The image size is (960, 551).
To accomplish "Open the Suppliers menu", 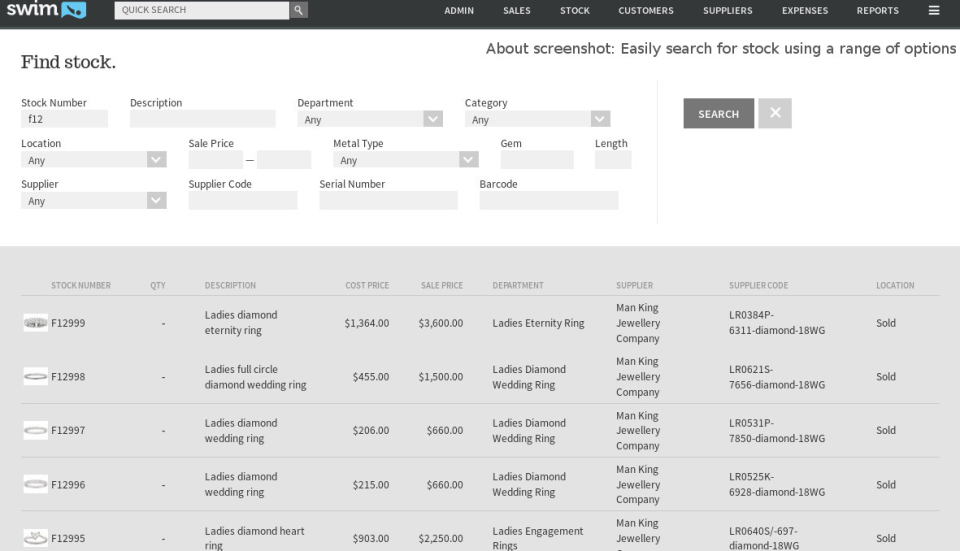I will 728,10.
